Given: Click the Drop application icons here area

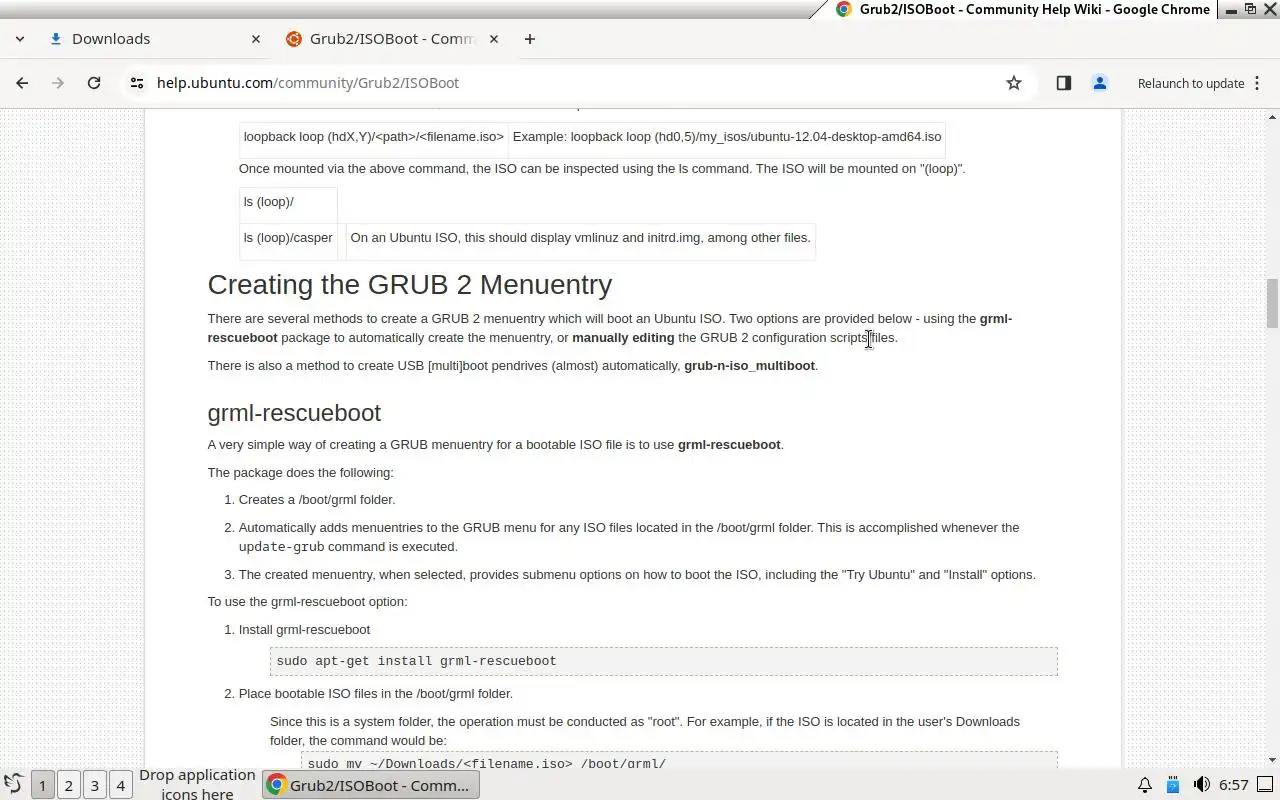Looking at the screenshot, I should tap(197, 785).
